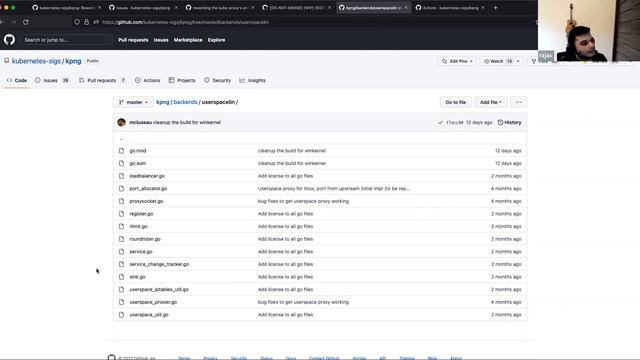Viewport: 640px width, 360px height.
Task: Open site security lock icon in address bar
Action: [87, 22]
